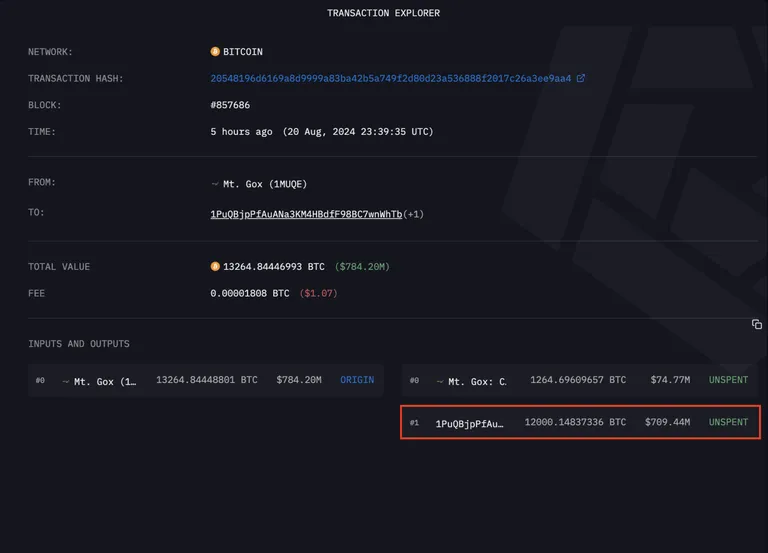Click entity icon in output #0 row
Image resolution: width=768 pixels, height=553 pixels.
[x=440, y=382]
